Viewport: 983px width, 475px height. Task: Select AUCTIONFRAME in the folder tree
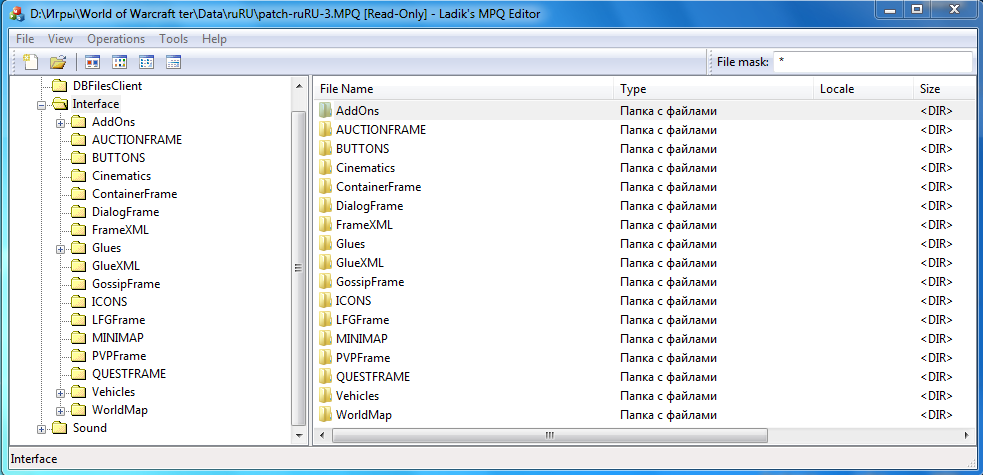pos(137,140)
